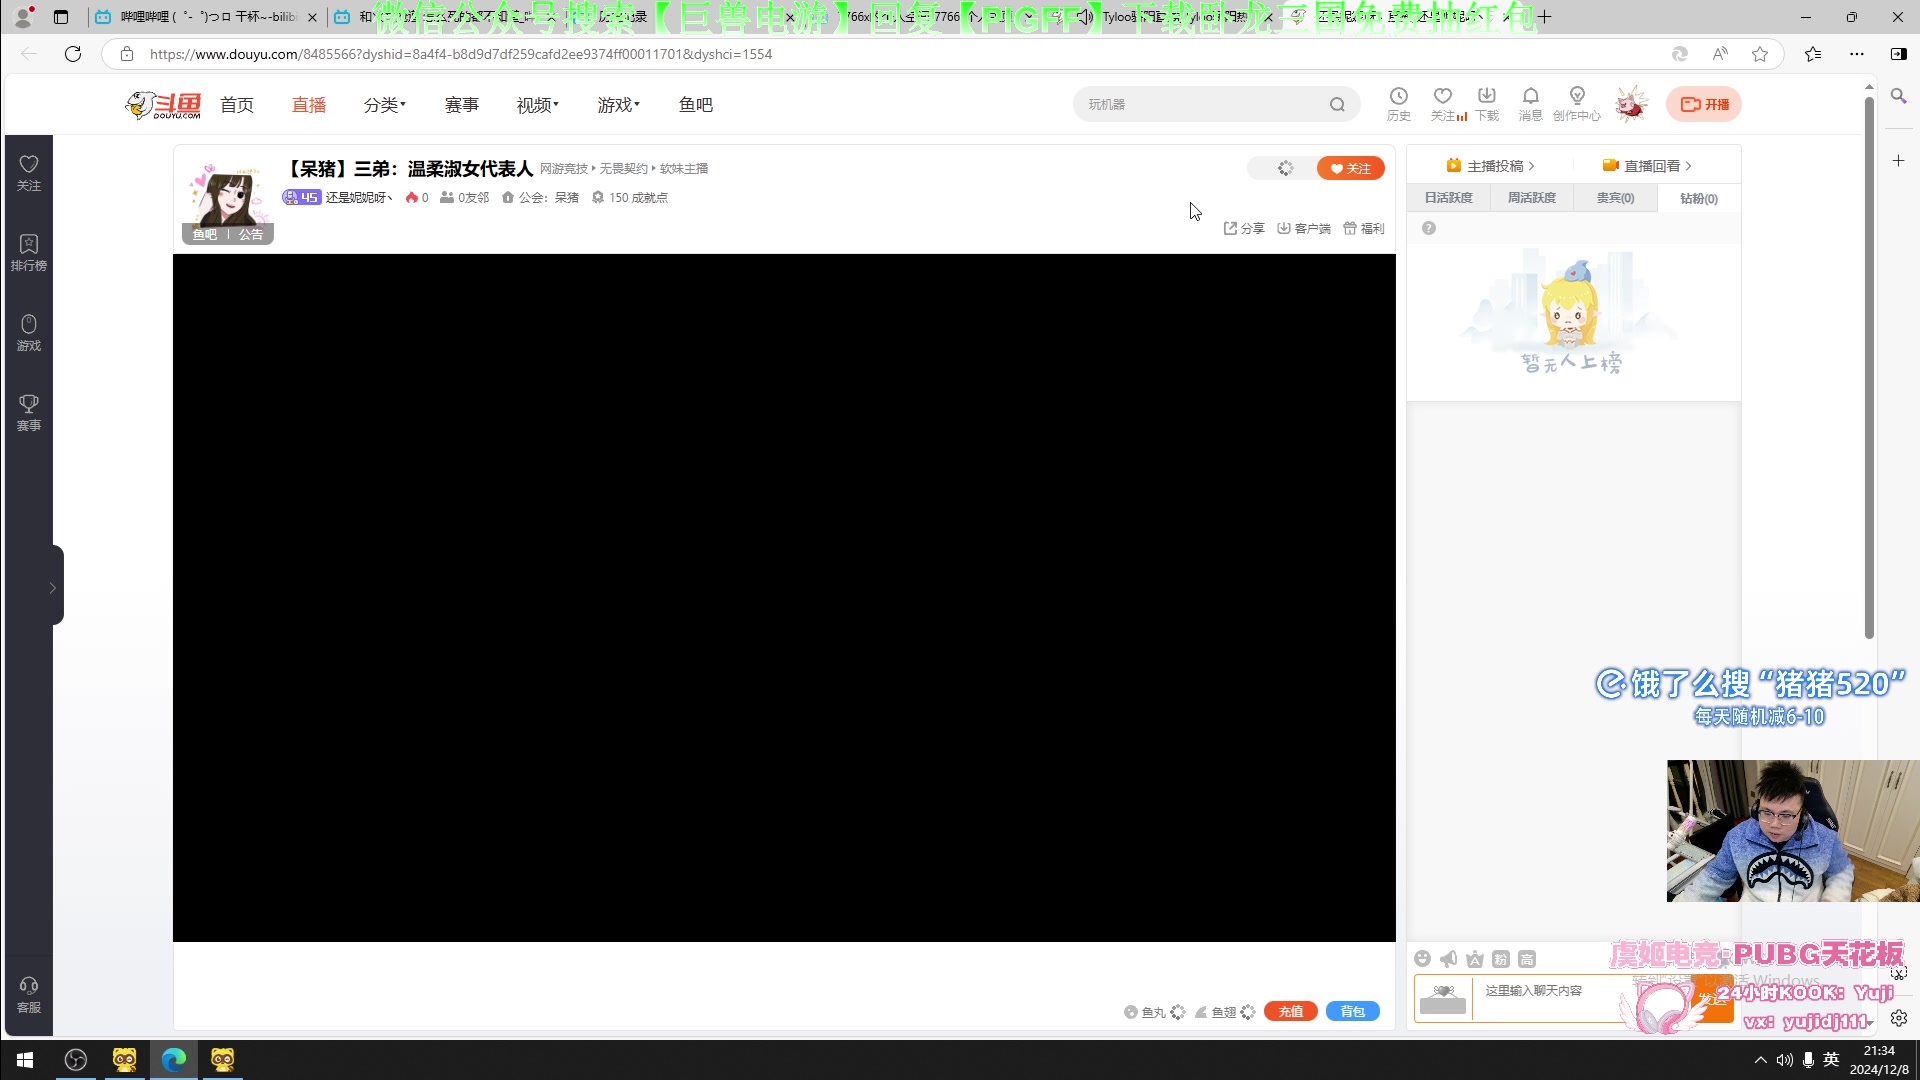This screenshot has height=1080, width=1920.
Task: Switch to 周活跃度 tab
Action: click(x=1532, y=198)
